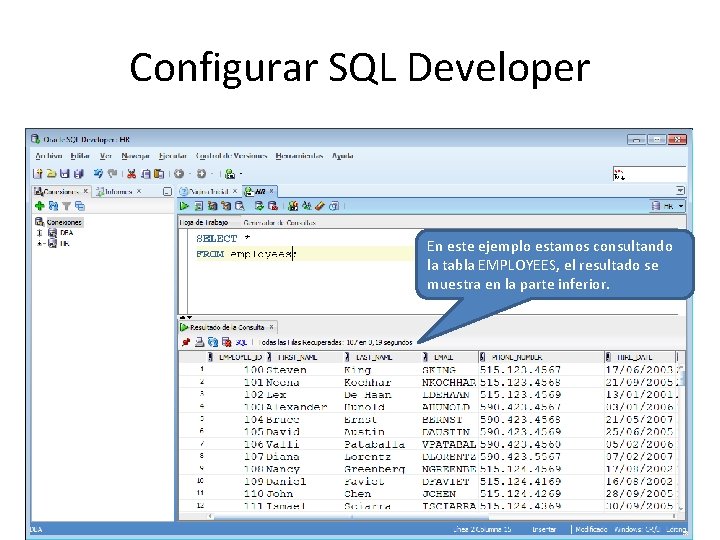Expand the DBA connection node
Viewport: 720px width, 540px height.
click(x=39, y=233)
